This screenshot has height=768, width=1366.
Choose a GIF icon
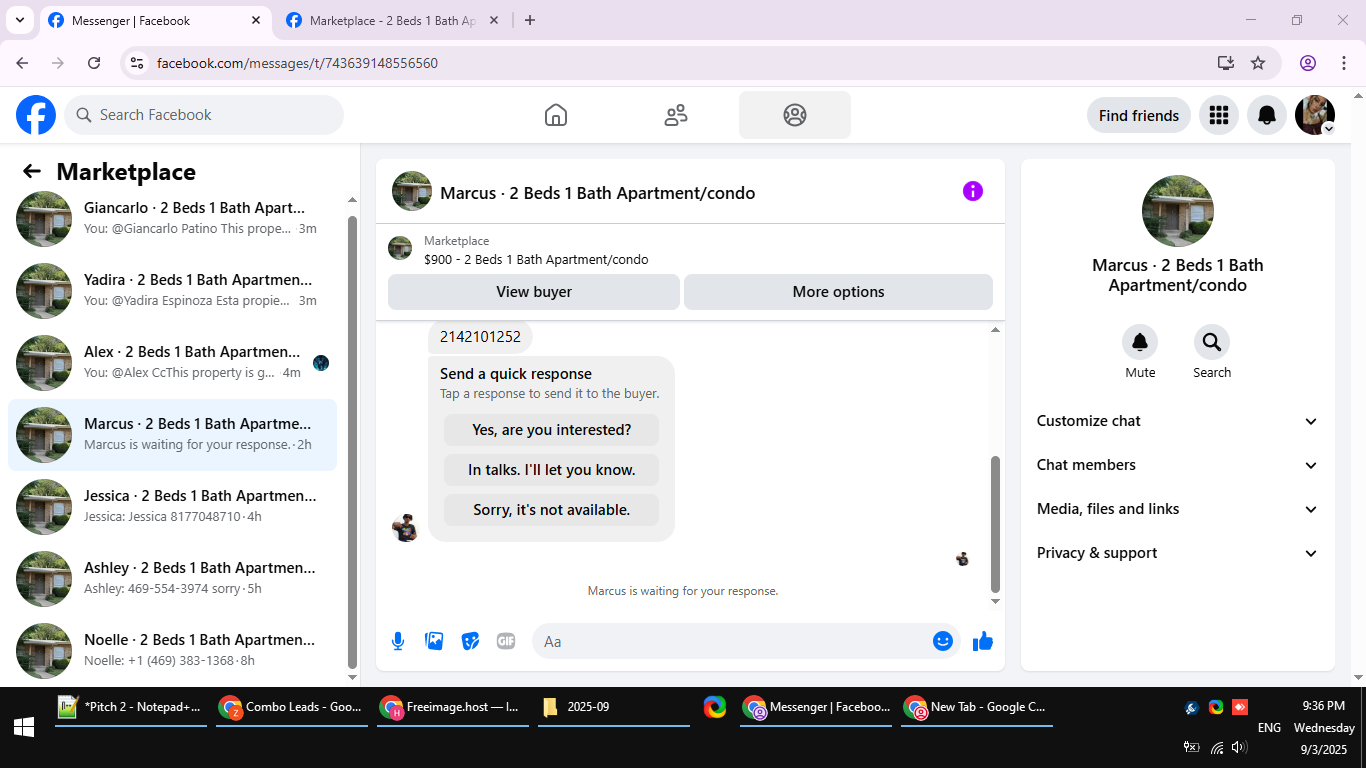pos(506,641)
